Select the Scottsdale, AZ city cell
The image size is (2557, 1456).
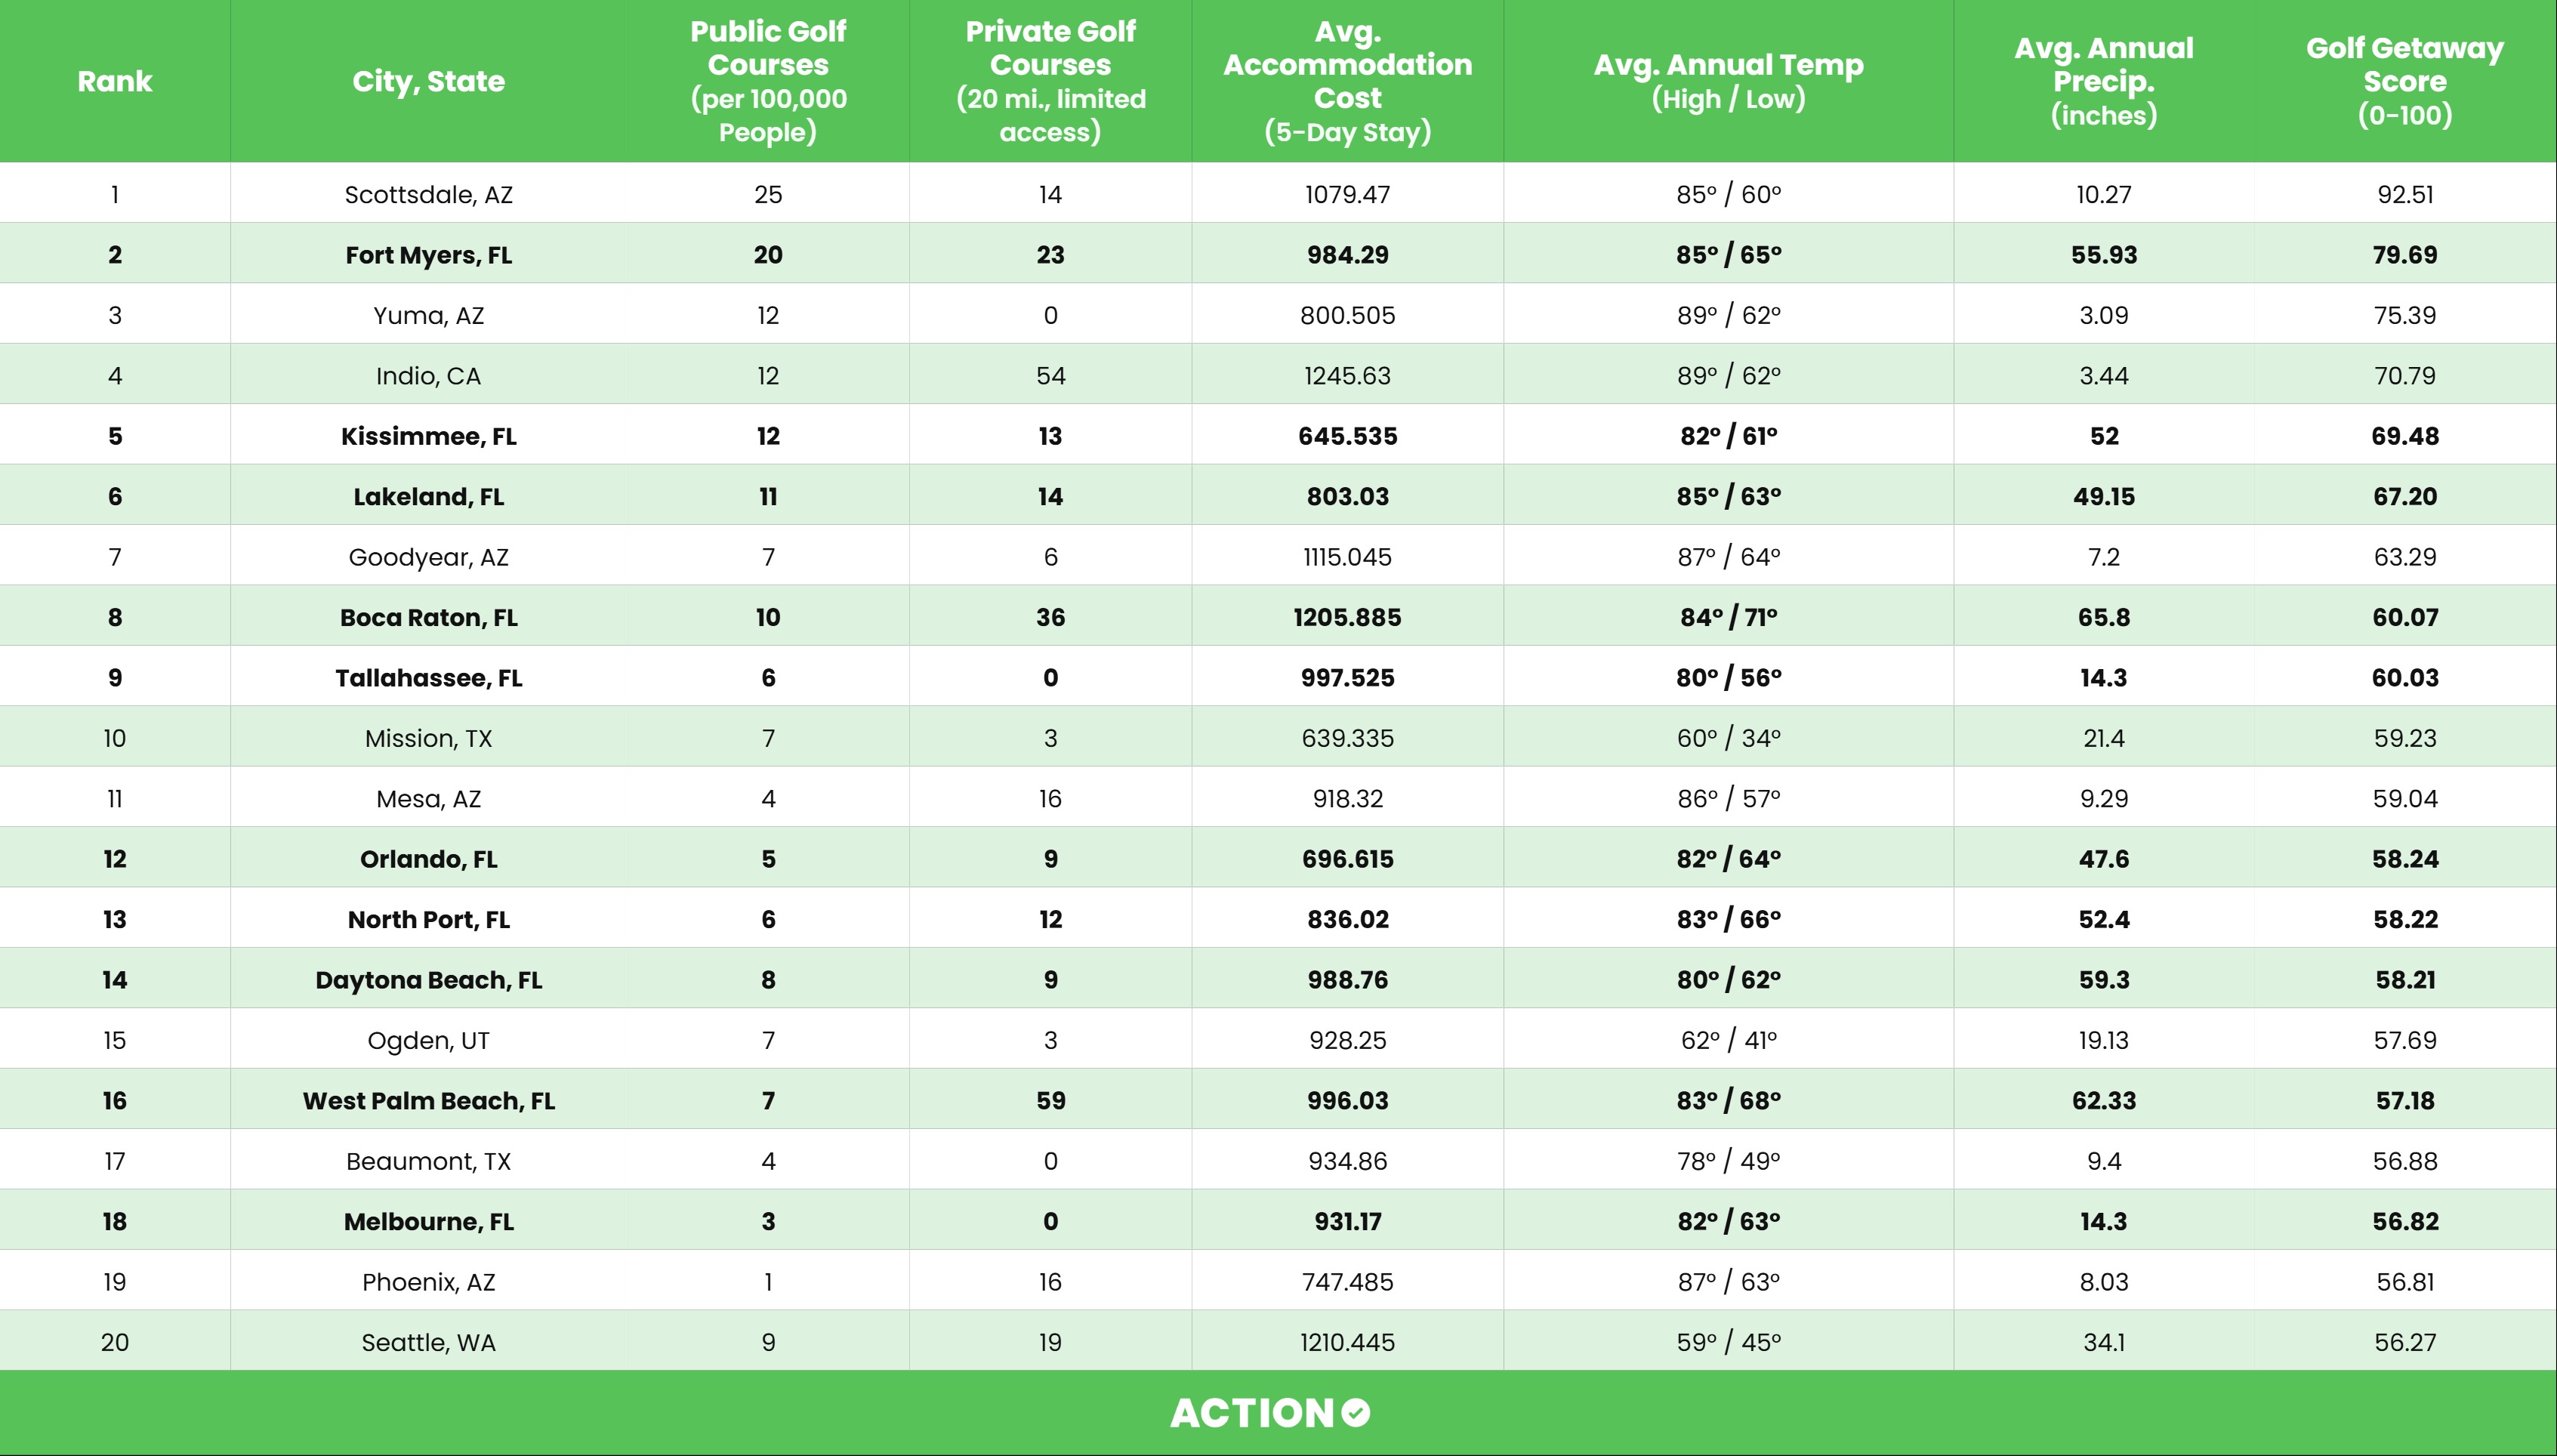point(428,194)
